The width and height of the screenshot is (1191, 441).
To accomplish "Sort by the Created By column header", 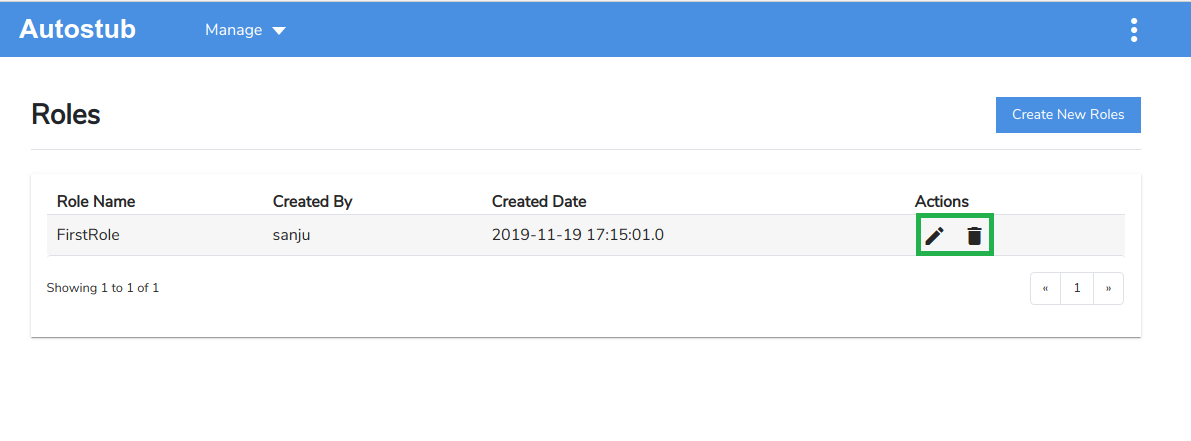I will 312,201.
